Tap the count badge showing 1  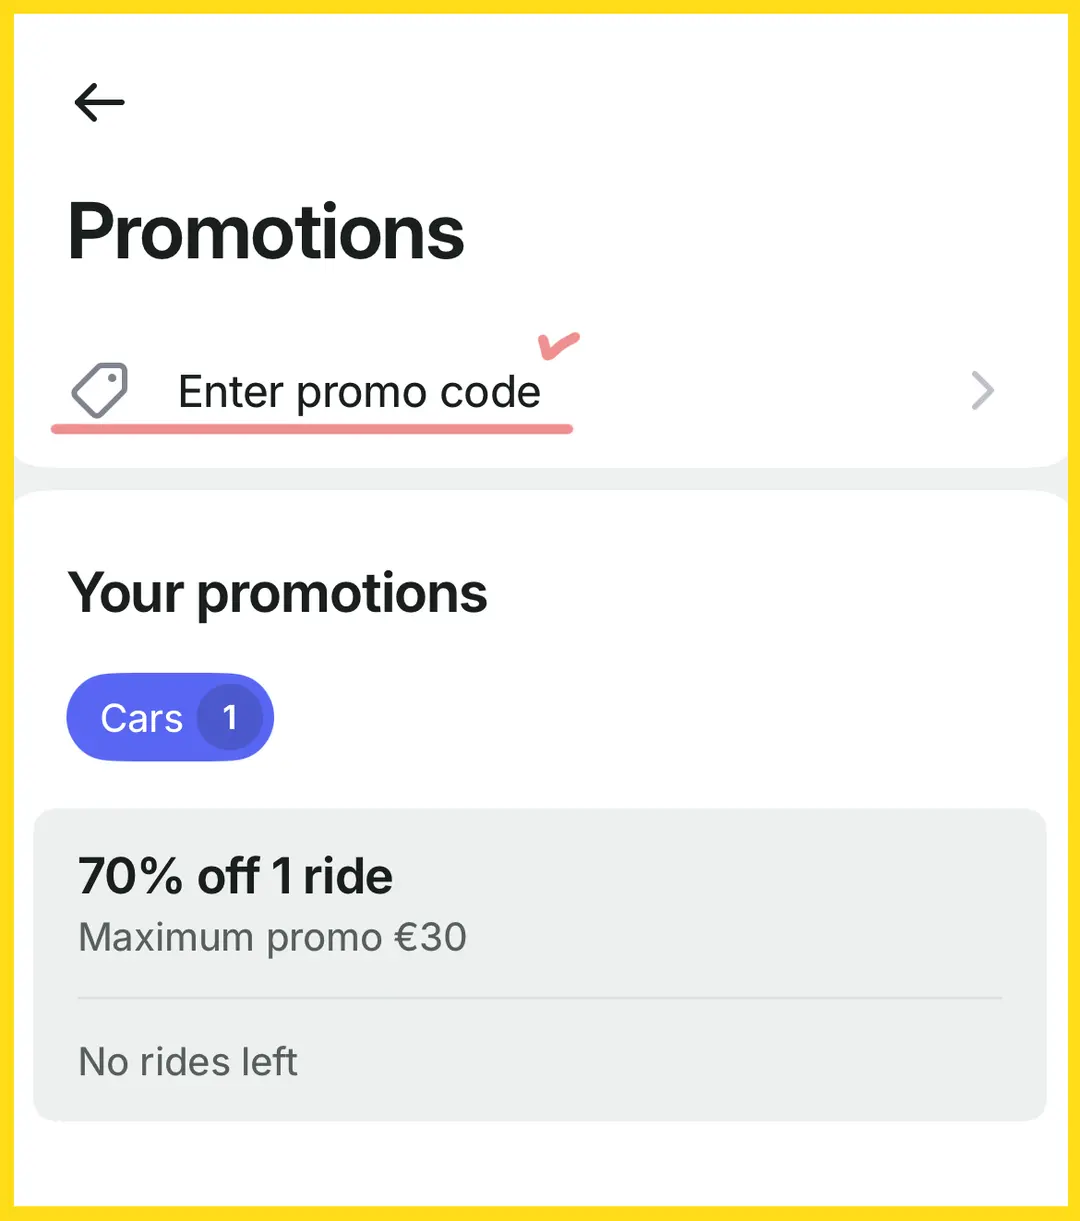coord(230,717)
